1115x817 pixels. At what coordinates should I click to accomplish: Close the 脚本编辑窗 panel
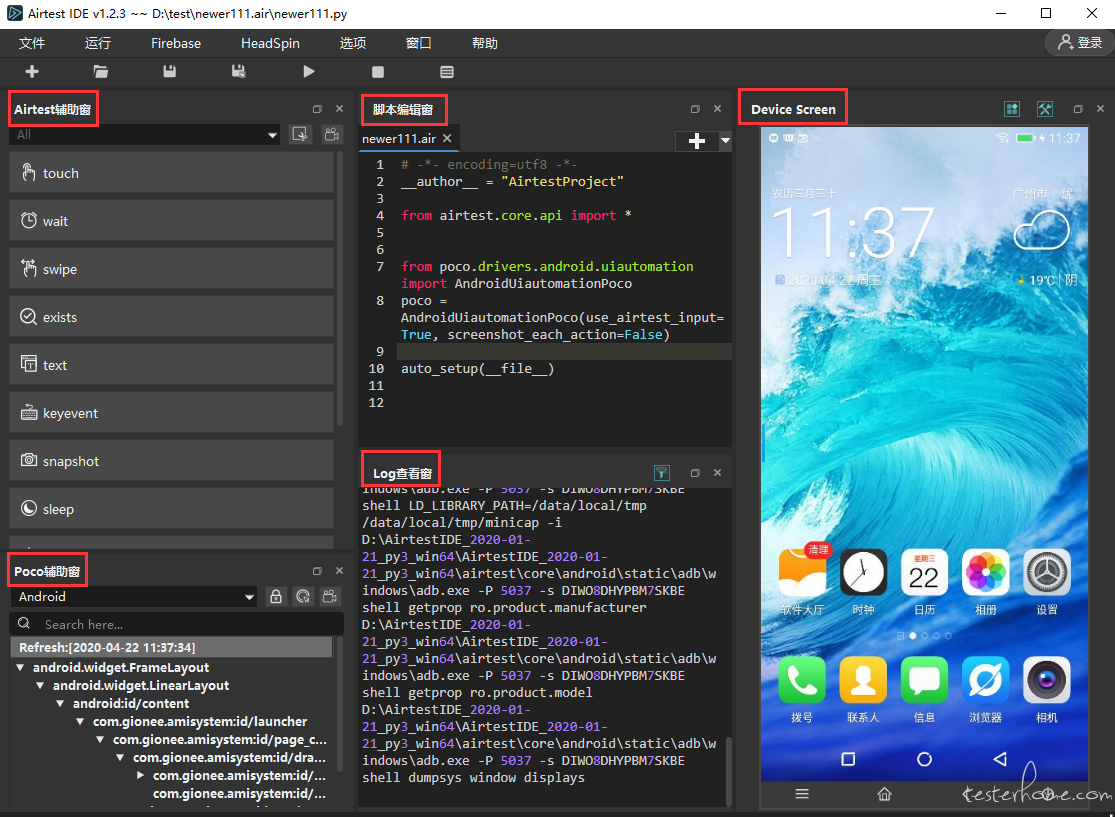pos(717,109)
